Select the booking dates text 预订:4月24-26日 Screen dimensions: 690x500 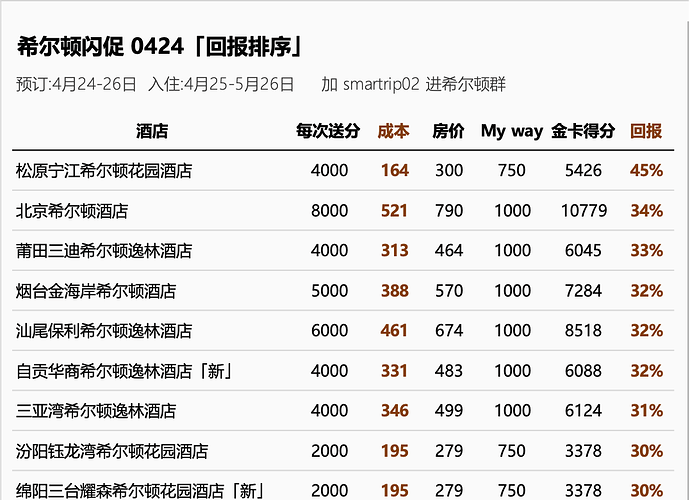pyautogui.click(x=77, y=84)
